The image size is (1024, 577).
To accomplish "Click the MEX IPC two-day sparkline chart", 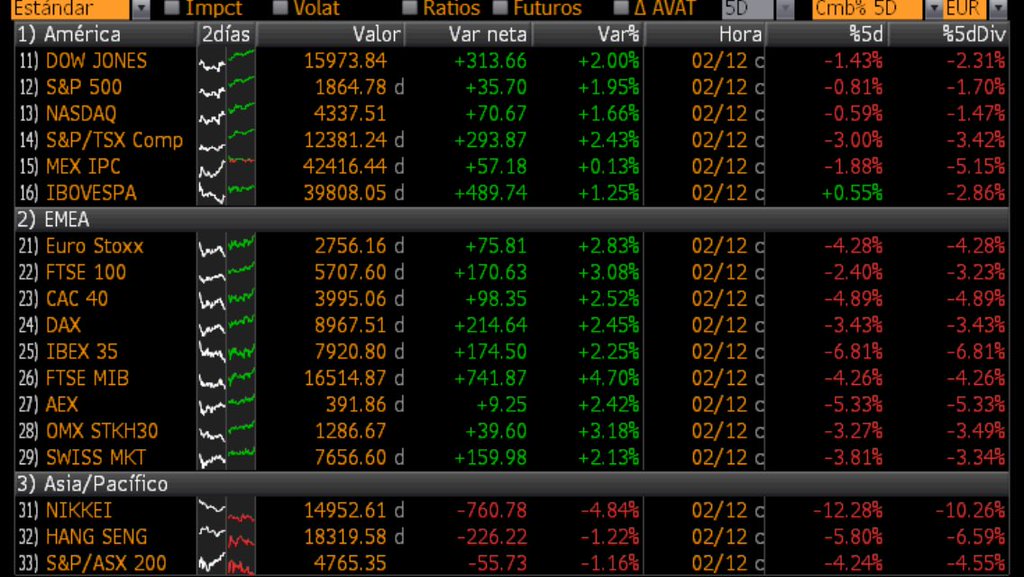I will click(x=227, y=166).
